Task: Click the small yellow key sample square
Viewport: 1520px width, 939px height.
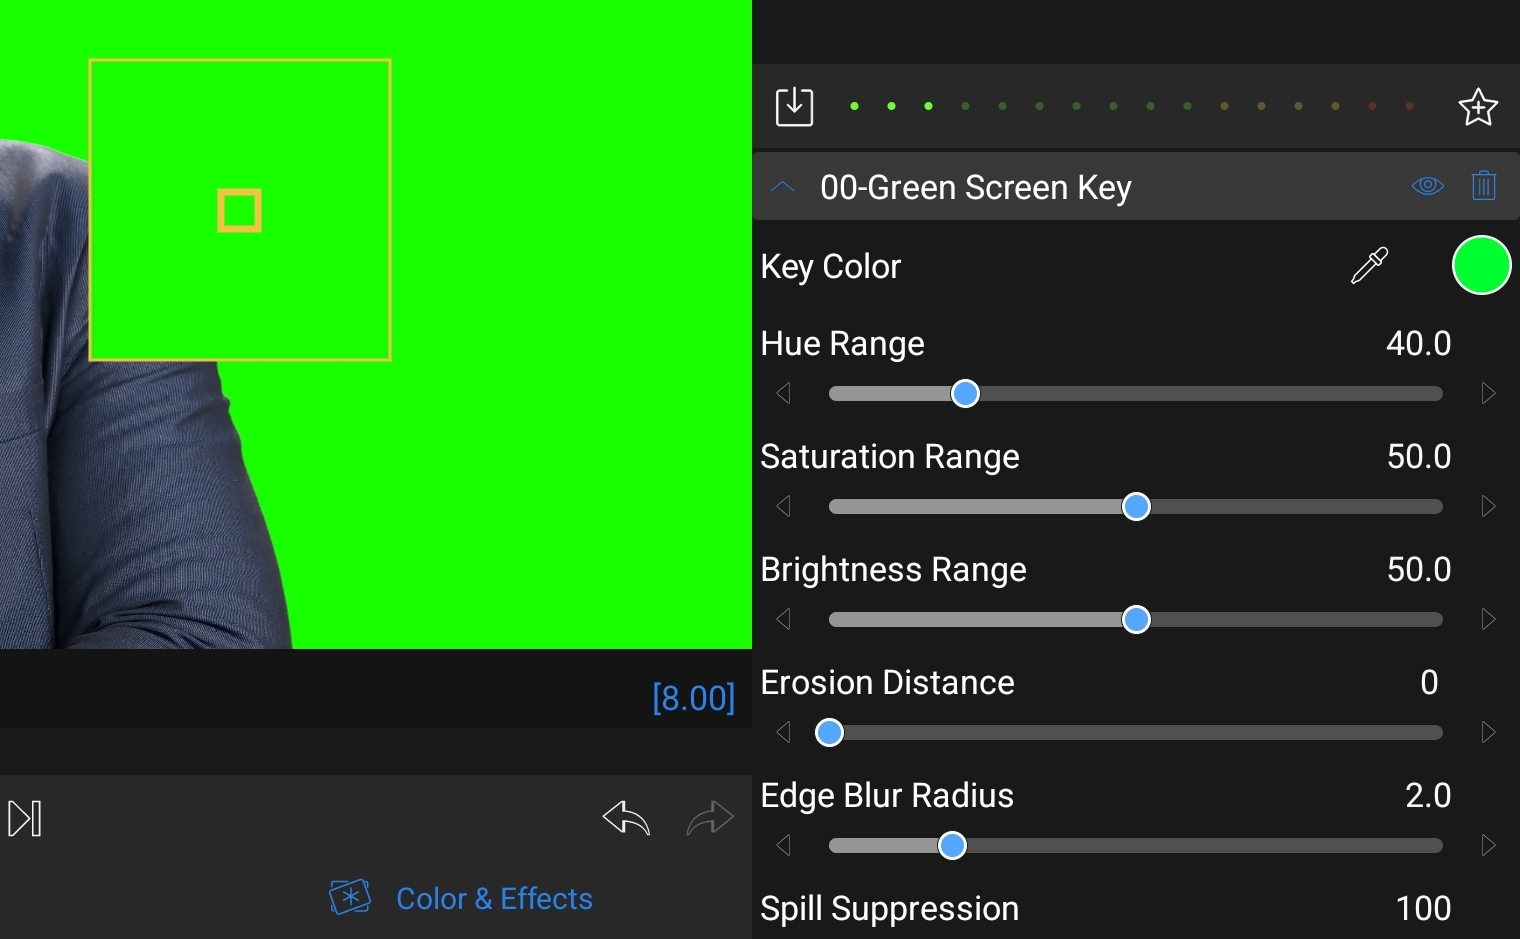Action: [240, 211]
